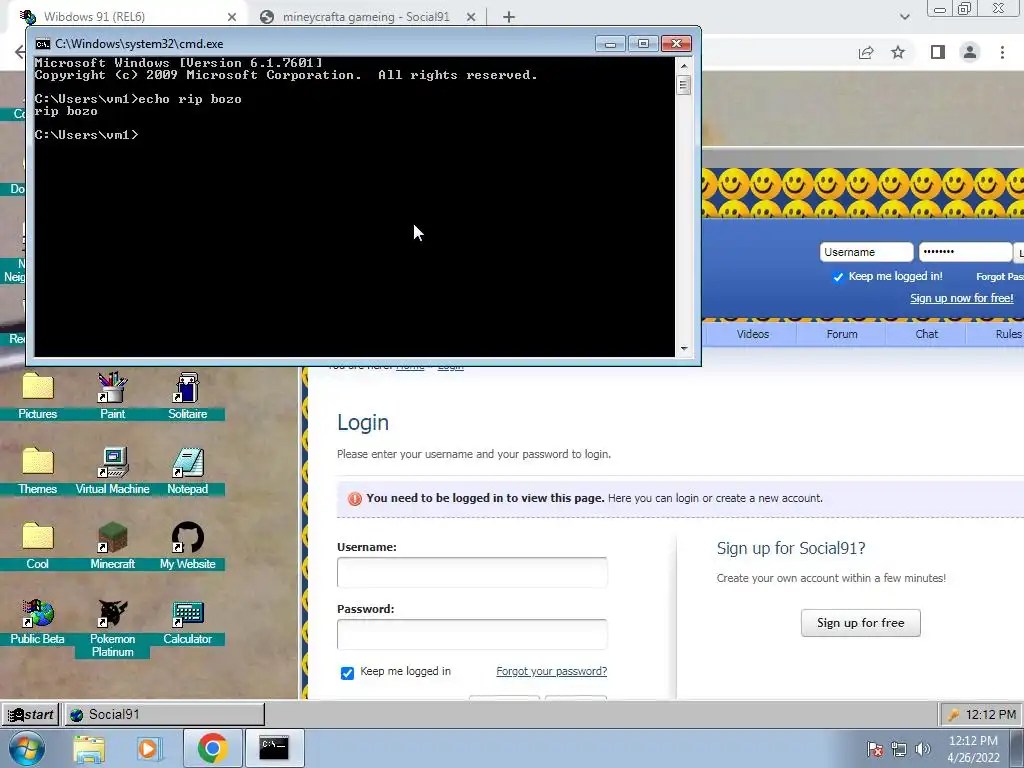Open Action Center flag tray icon
1024x768 pixels.
(875, 749)
